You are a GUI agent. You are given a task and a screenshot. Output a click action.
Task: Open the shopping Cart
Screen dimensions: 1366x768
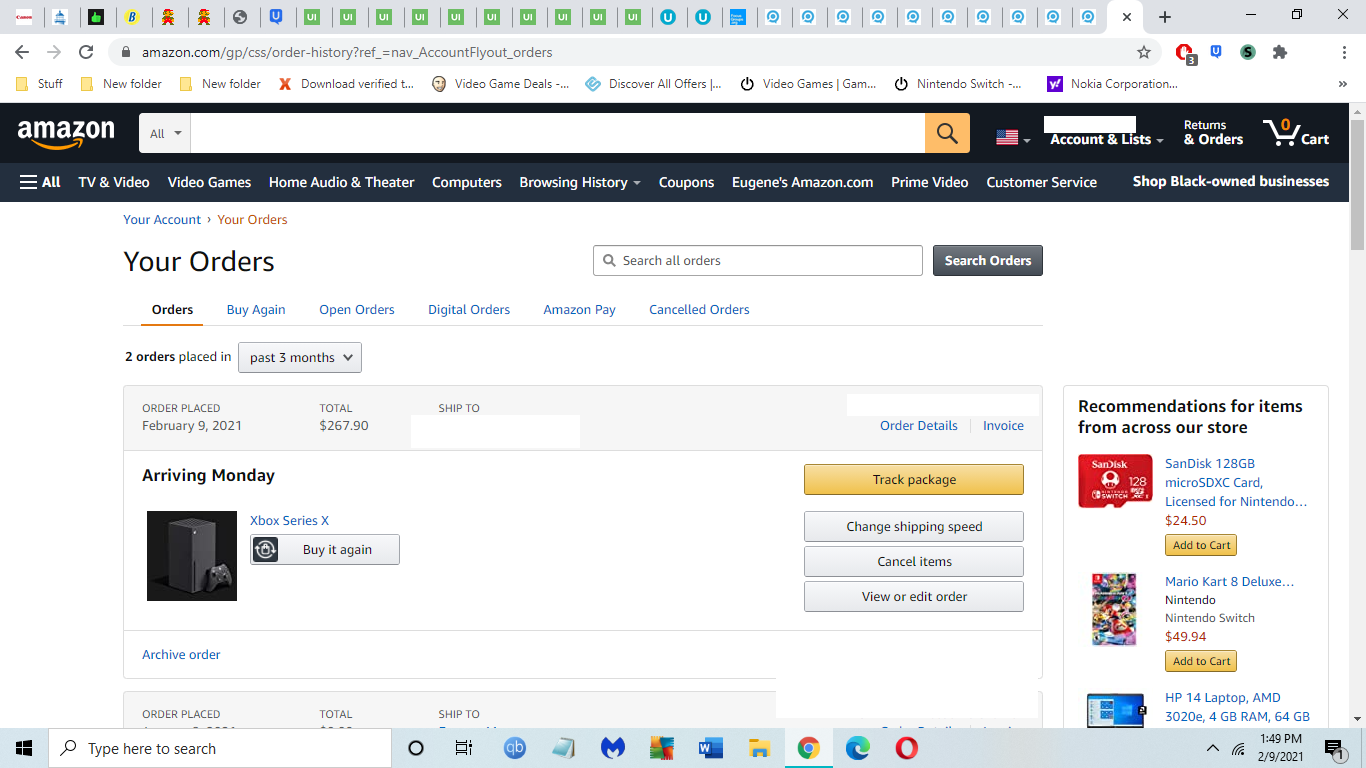[x=1296, y=133]
